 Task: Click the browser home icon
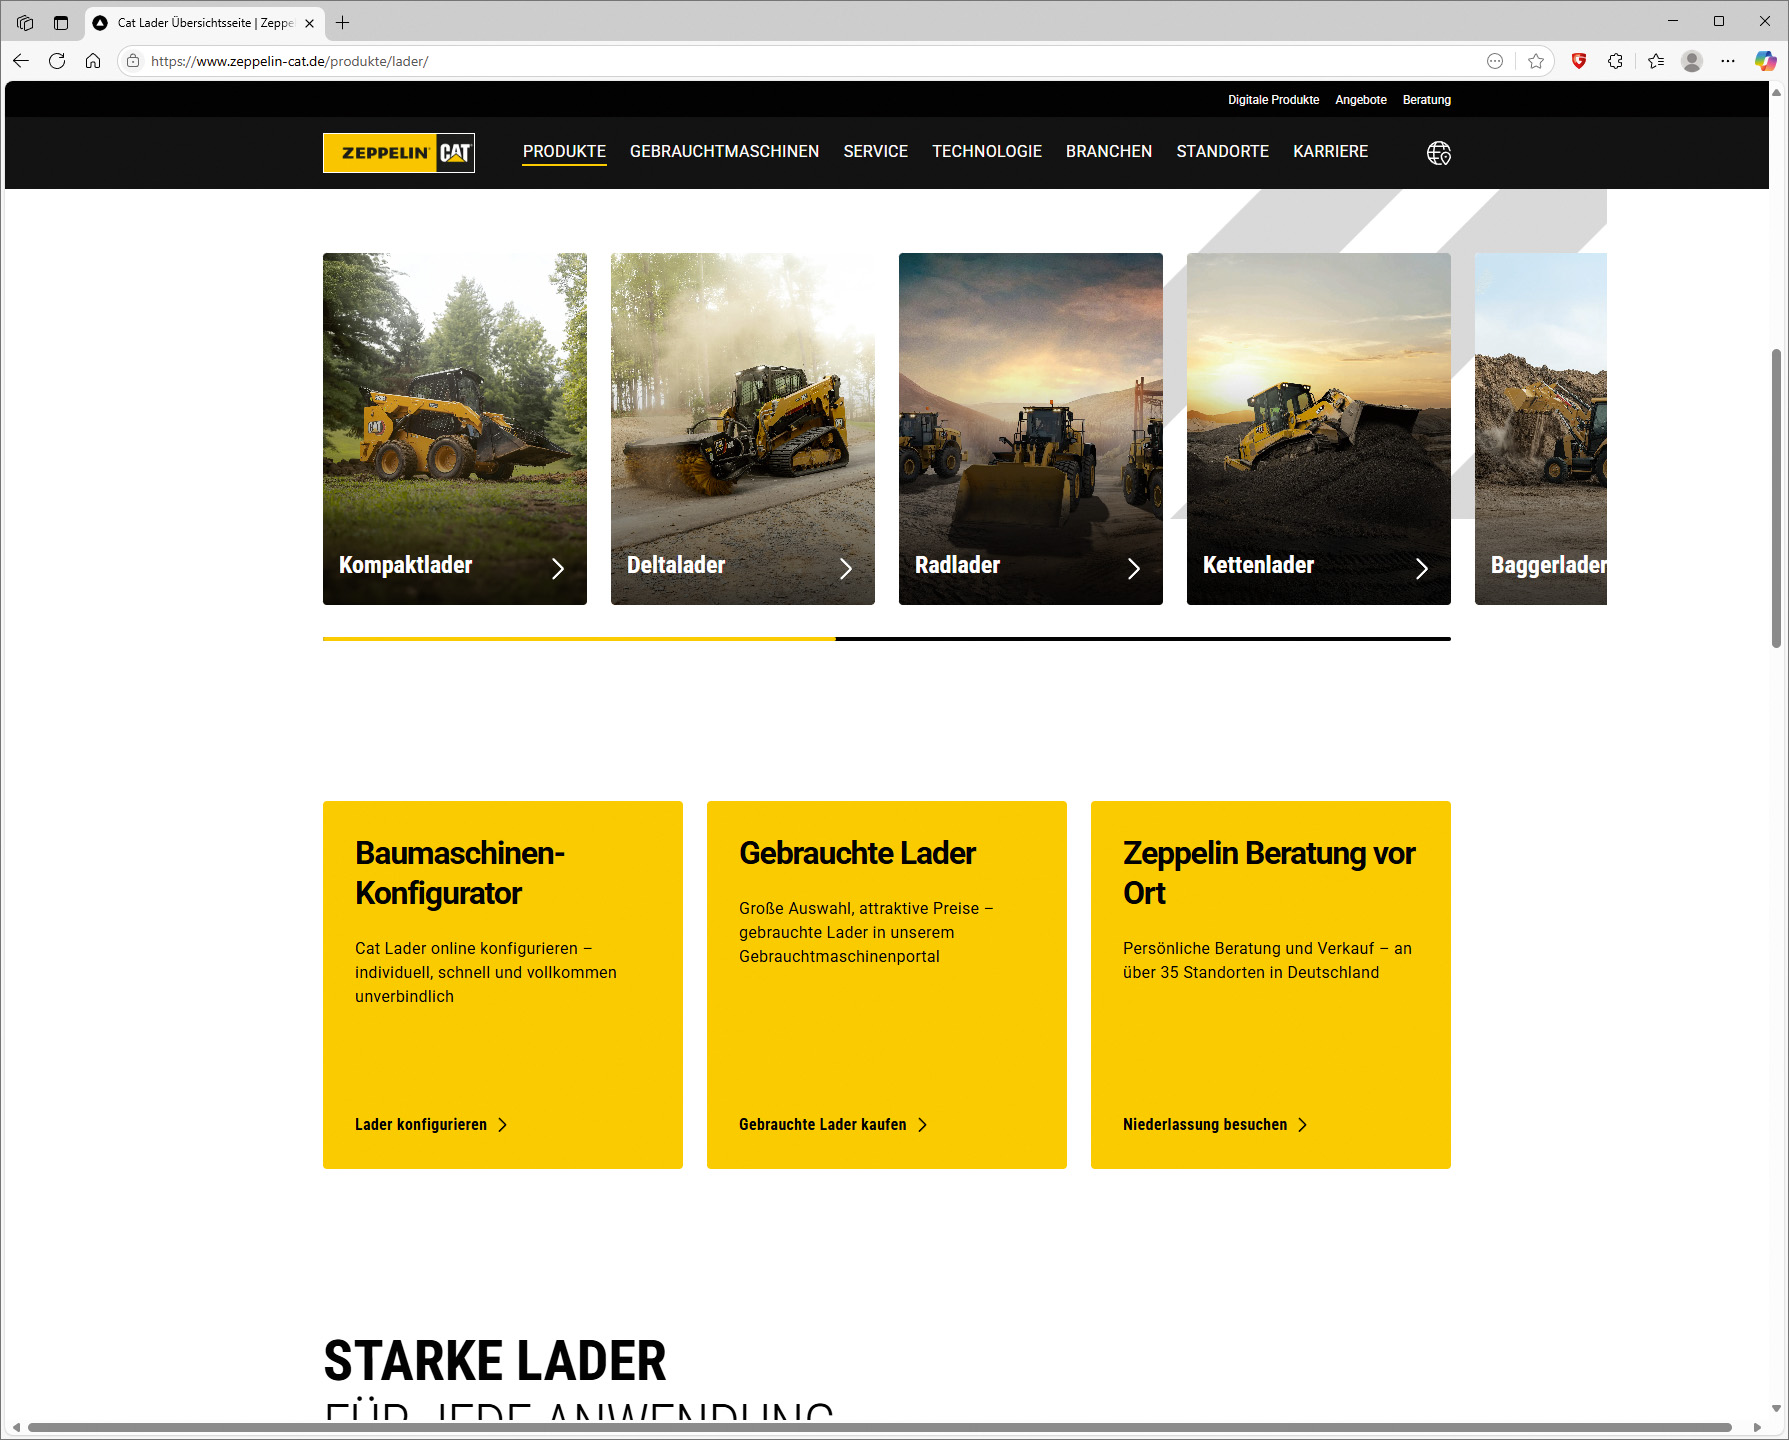93,61
